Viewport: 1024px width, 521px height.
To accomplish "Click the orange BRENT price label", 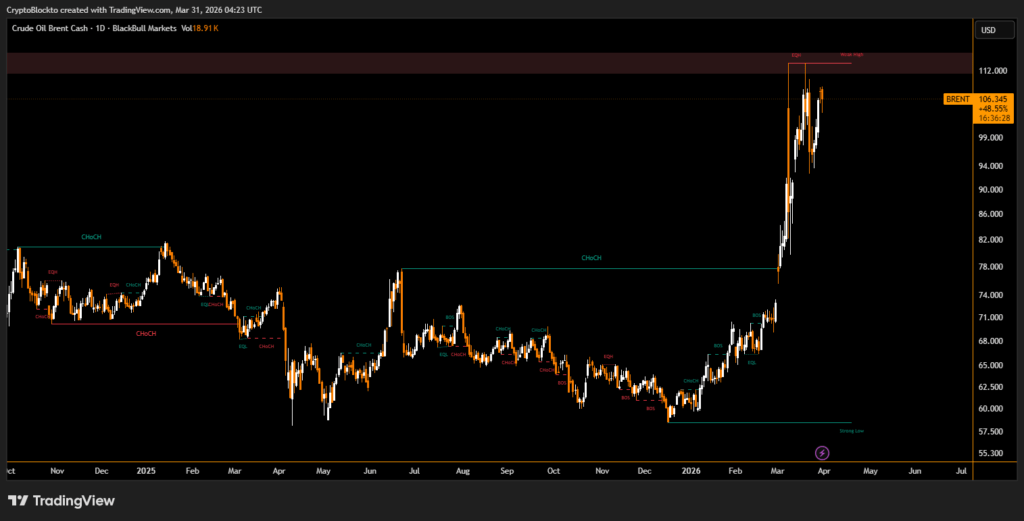I will (957, 99).
